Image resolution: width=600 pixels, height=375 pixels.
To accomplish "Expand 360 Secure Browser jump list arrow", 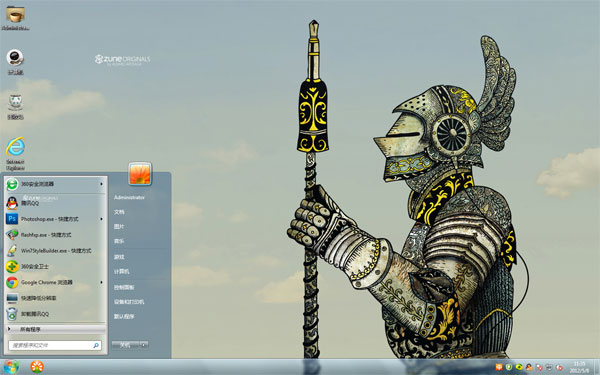I will [101, 184].
